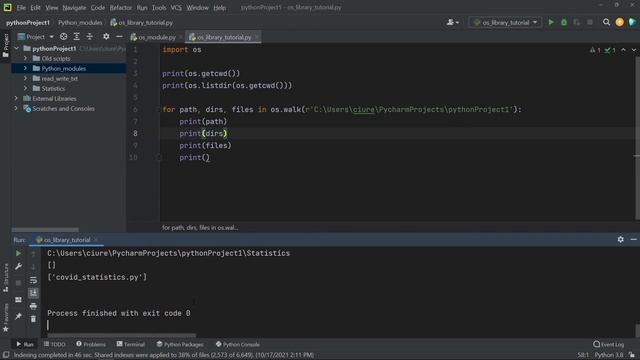Screen dimensions: 640x360
Task: Open the Navigate menu
Action: point(74,7)
